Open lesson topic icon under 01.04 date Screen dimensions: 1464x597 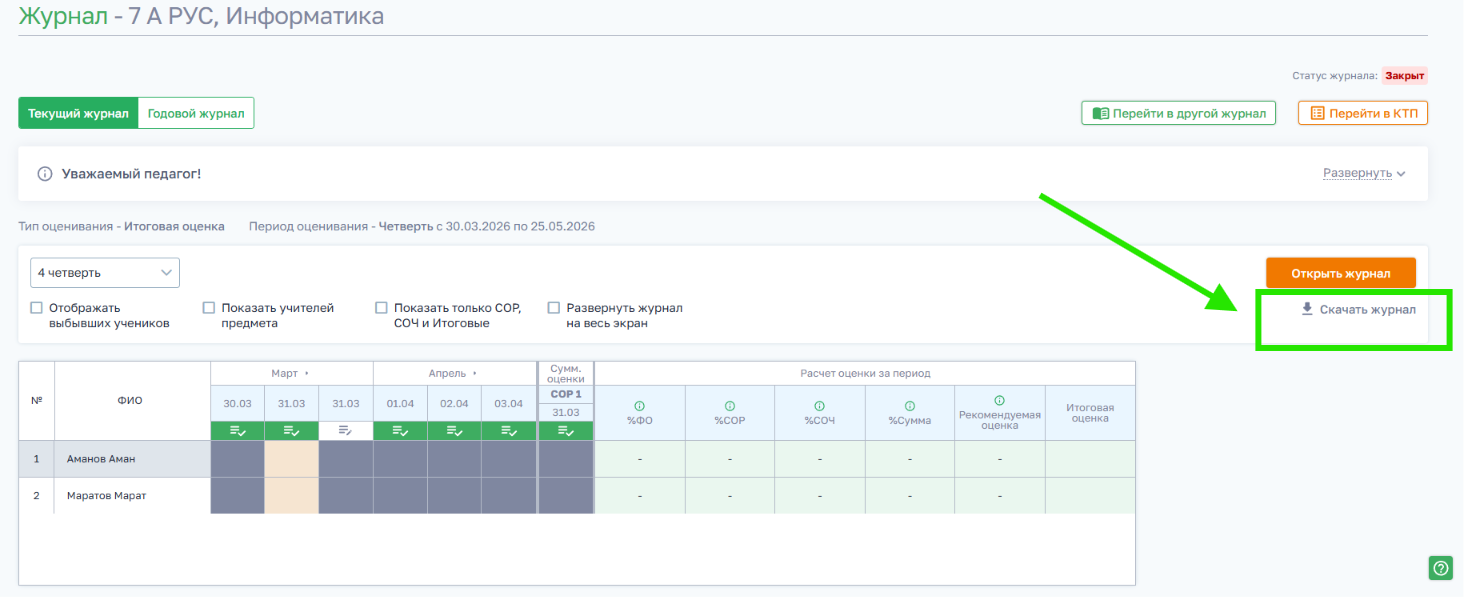(x=400, y=431)
